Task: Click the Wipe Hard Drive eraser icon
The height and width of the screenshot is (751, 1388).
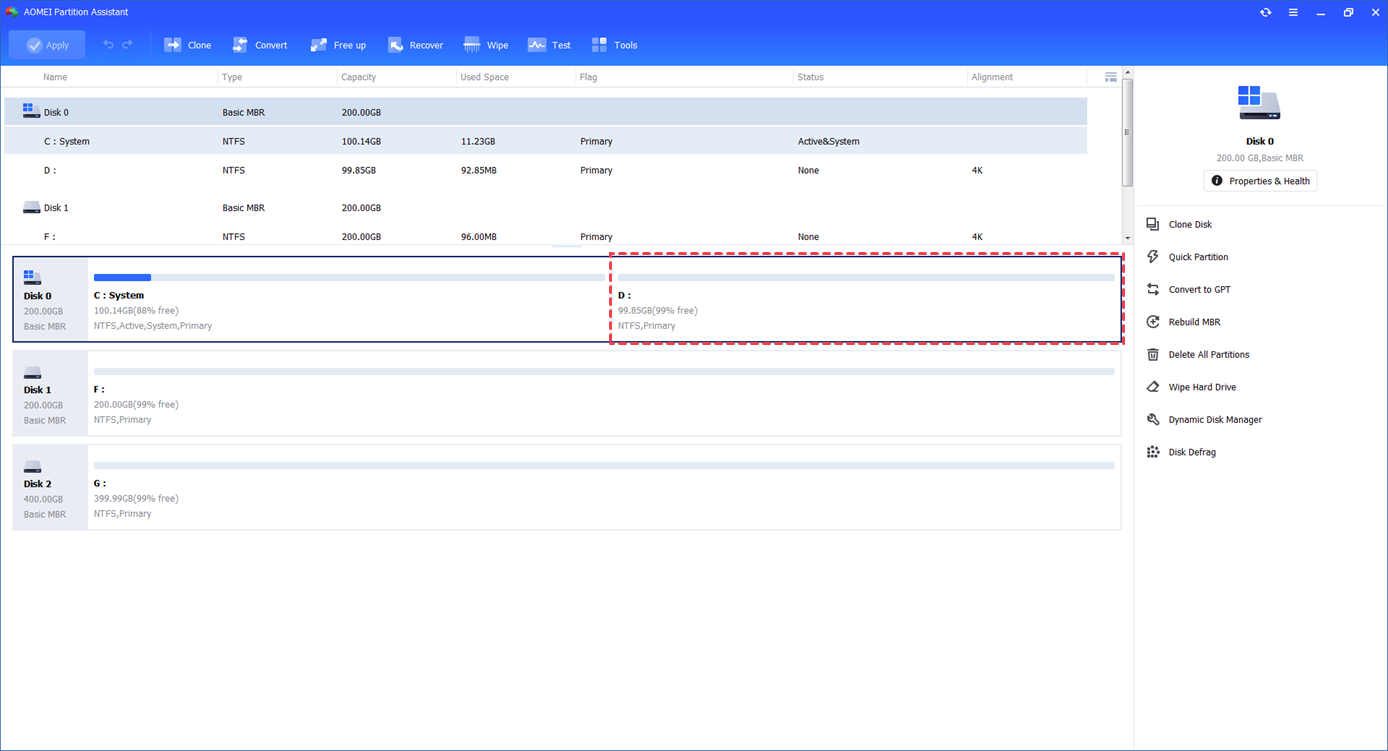Action: [x=1153, y=387]
